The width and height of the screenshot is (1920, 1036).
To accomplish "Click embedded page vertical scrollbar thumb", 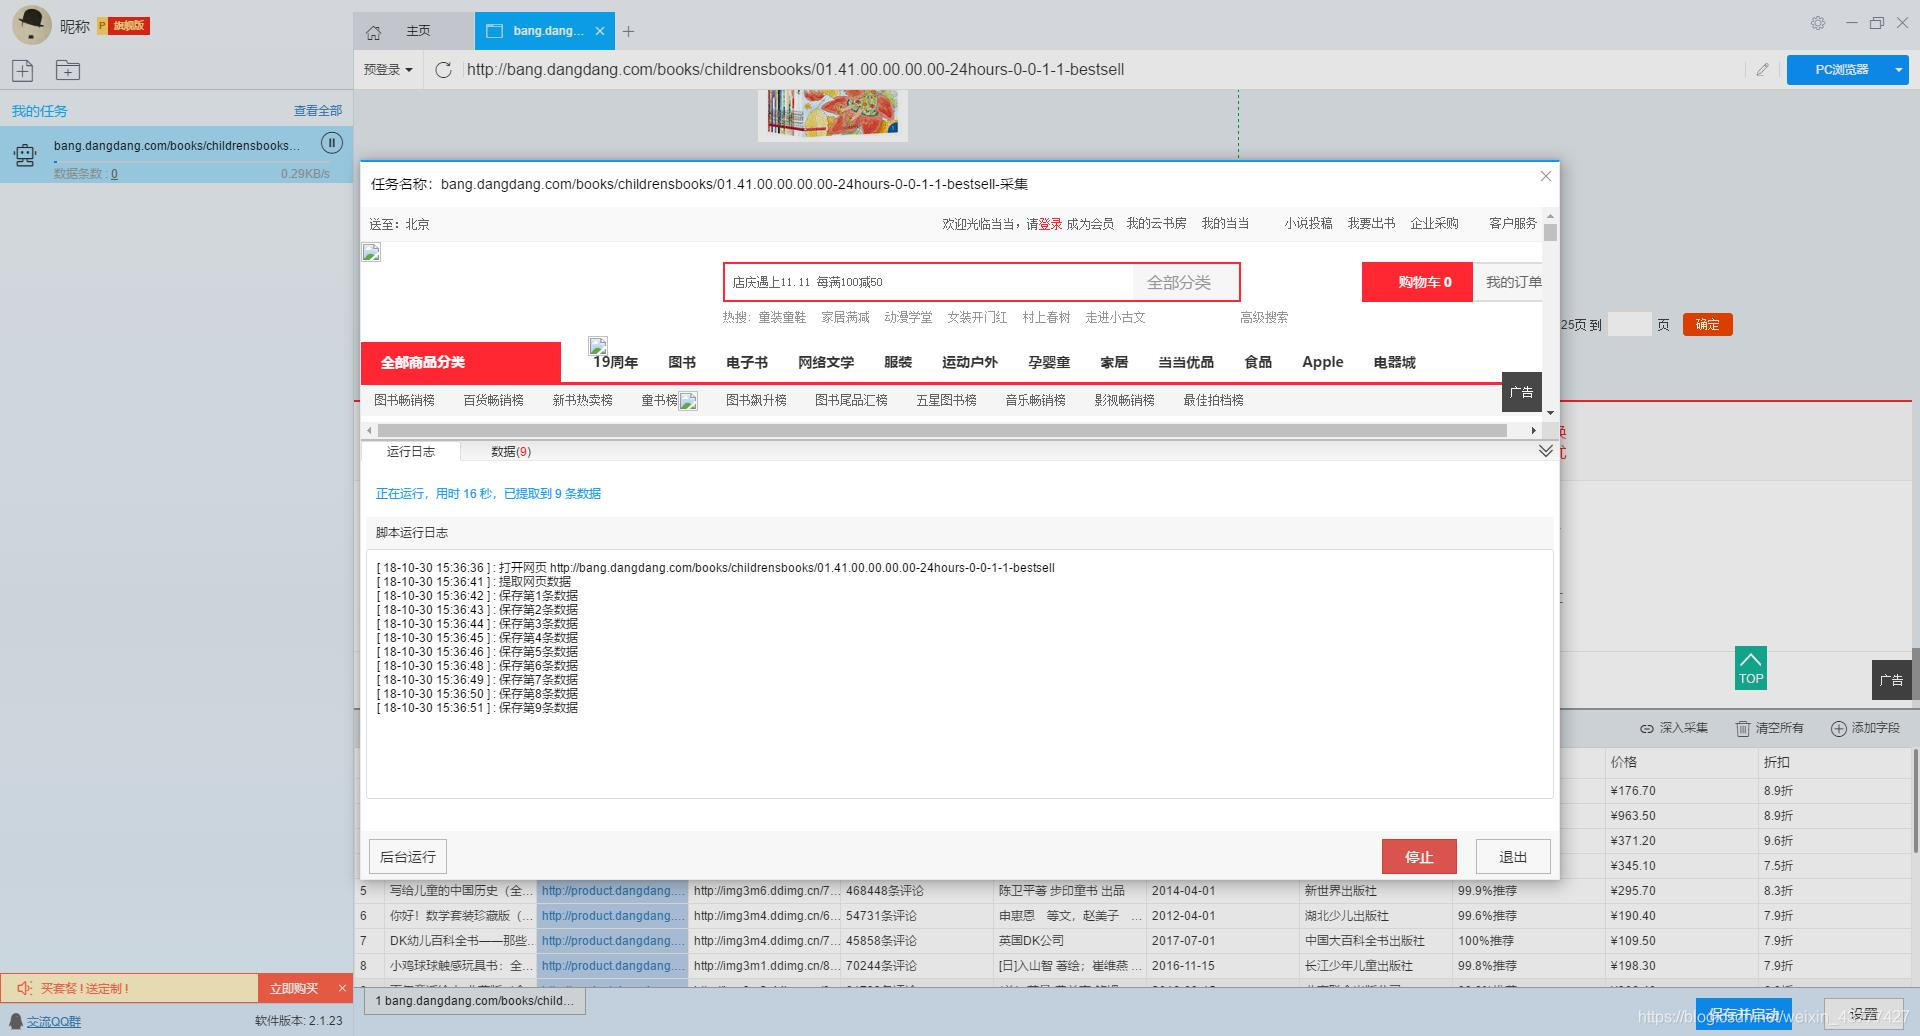I will (1550, 233).
